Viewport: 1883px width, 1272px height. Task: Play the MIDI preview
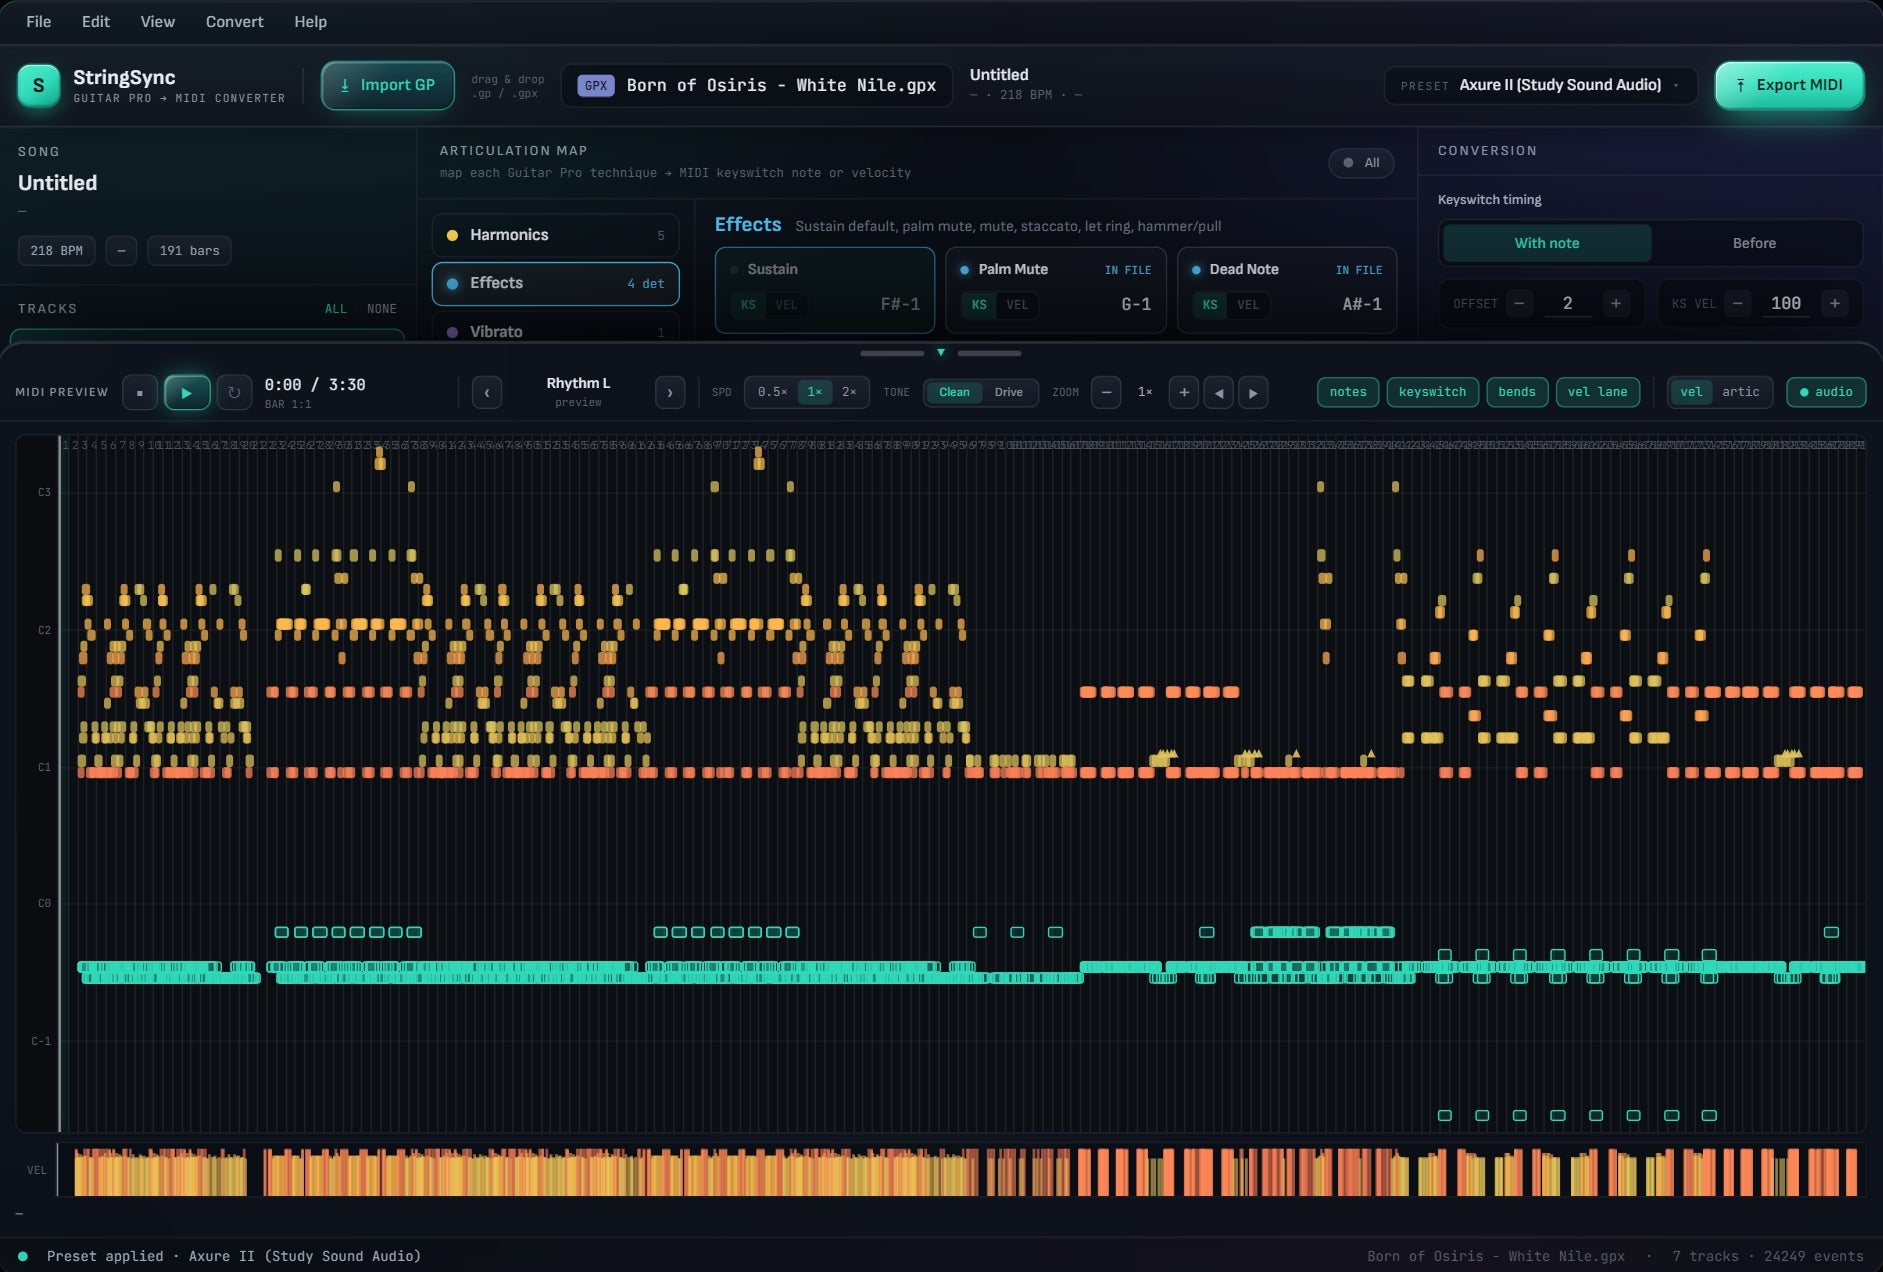point(187,392)
